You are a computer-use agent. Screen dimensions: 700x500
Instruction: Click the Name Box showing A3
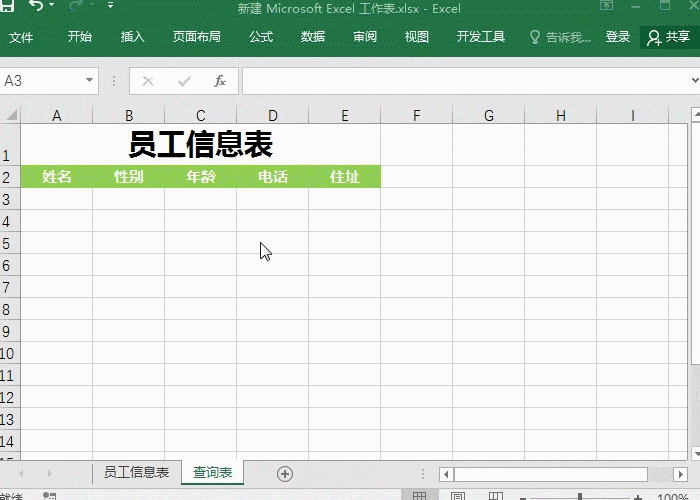tap(42, 81)
